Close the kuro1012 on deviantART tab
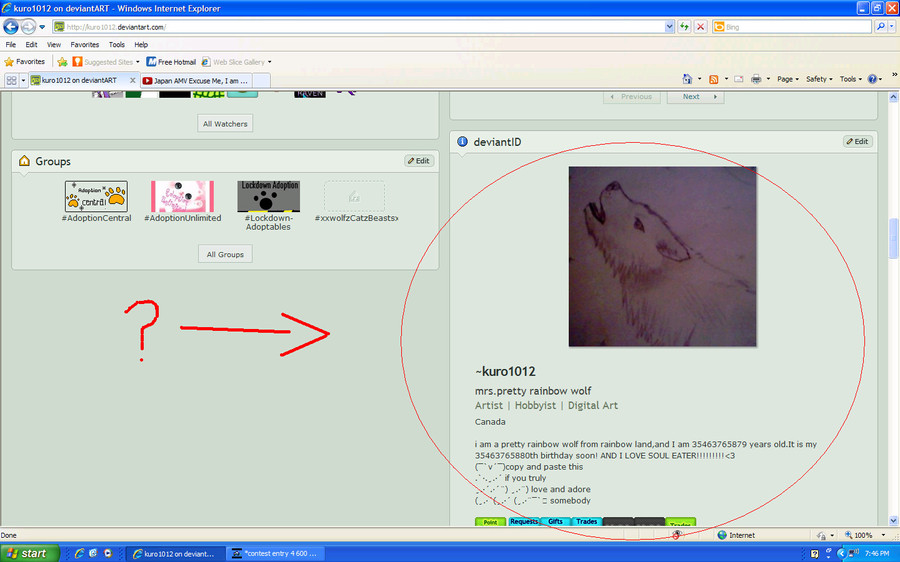Image resolution: width=900 pixels, height=562 pixels. (x=133, y=80)
